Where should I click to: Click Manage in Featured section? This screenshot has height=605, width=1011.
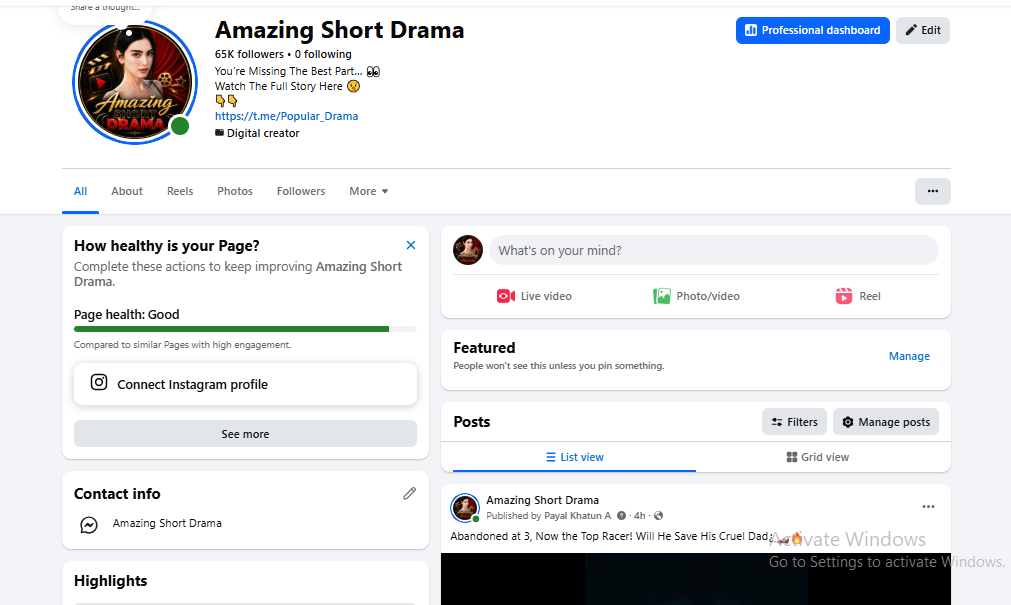909,356
